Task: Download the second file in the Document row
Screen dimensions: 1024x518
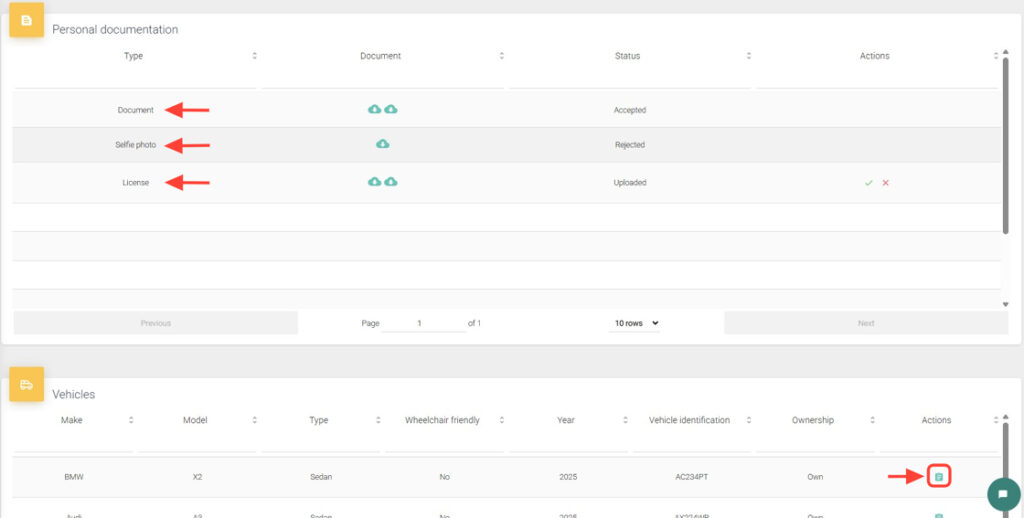Action: [x=391, y=109]
